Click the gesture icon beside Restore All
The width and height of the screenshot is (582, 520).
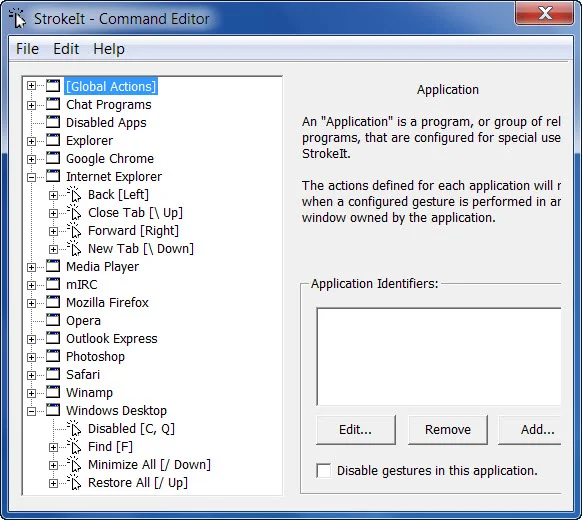(x=74, y=482)
